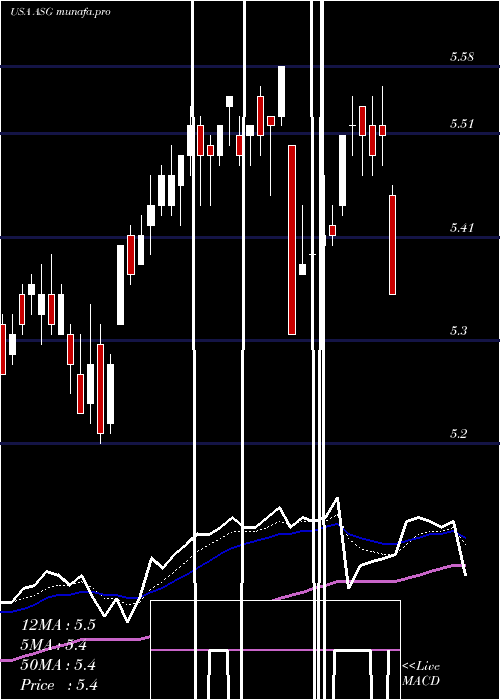Click the 5.58 price level label
The height and width of the screenshot is (700, 500).
(462, 57)
